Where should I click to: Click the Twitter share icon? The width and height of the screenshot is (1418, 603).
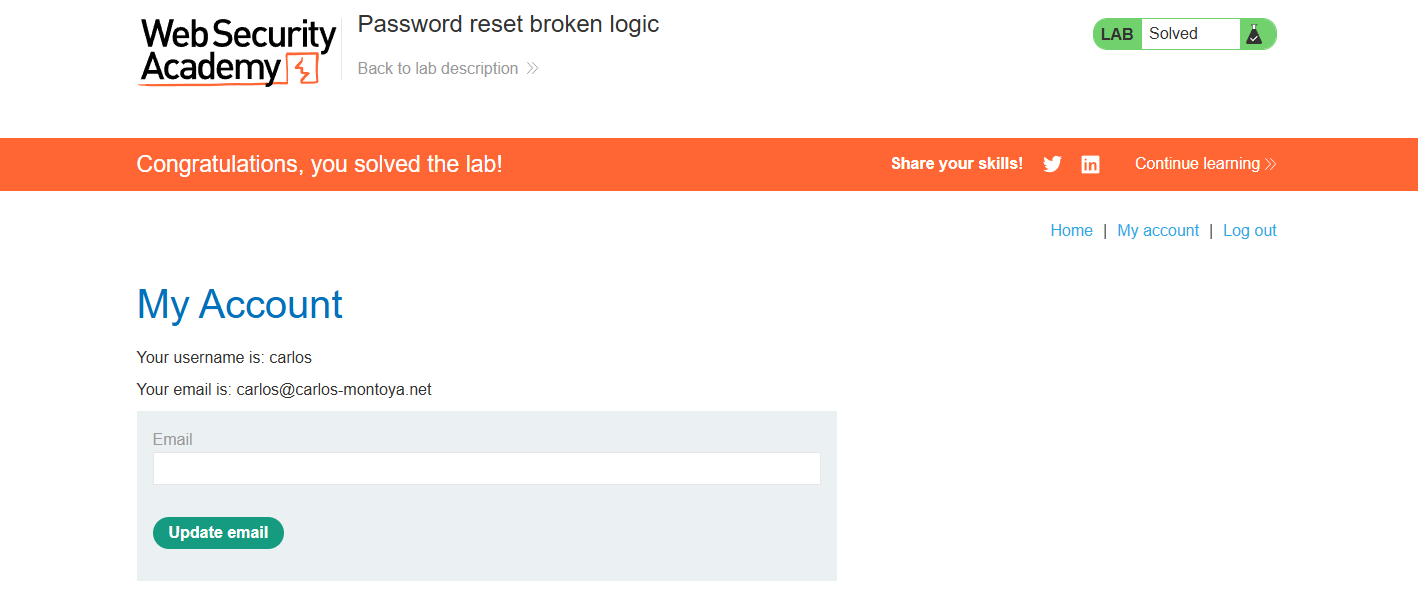click(x=1052, y=164)
